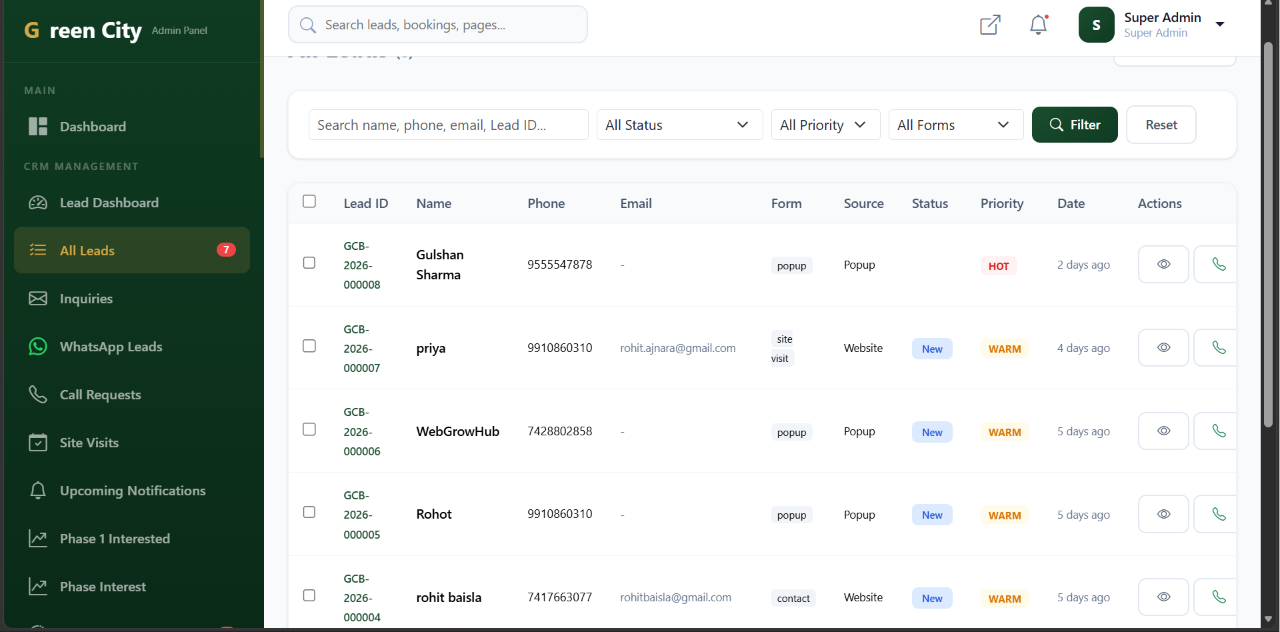
Task: Check the box for lead priya
Action: 309,346
